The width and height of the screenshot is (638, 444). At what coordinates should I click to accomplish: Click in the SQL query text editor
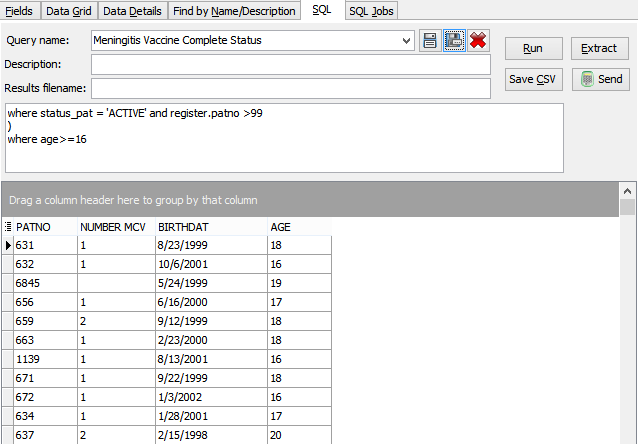click(x=284, y=138)
